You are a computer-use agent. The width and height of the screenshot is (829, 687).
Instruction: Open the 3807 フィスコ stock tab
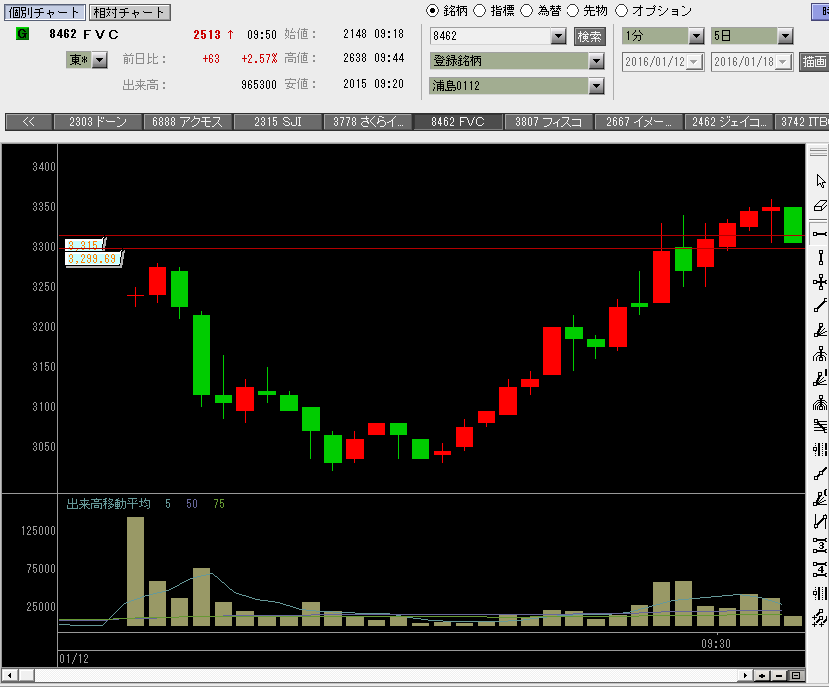click(548, 122)
